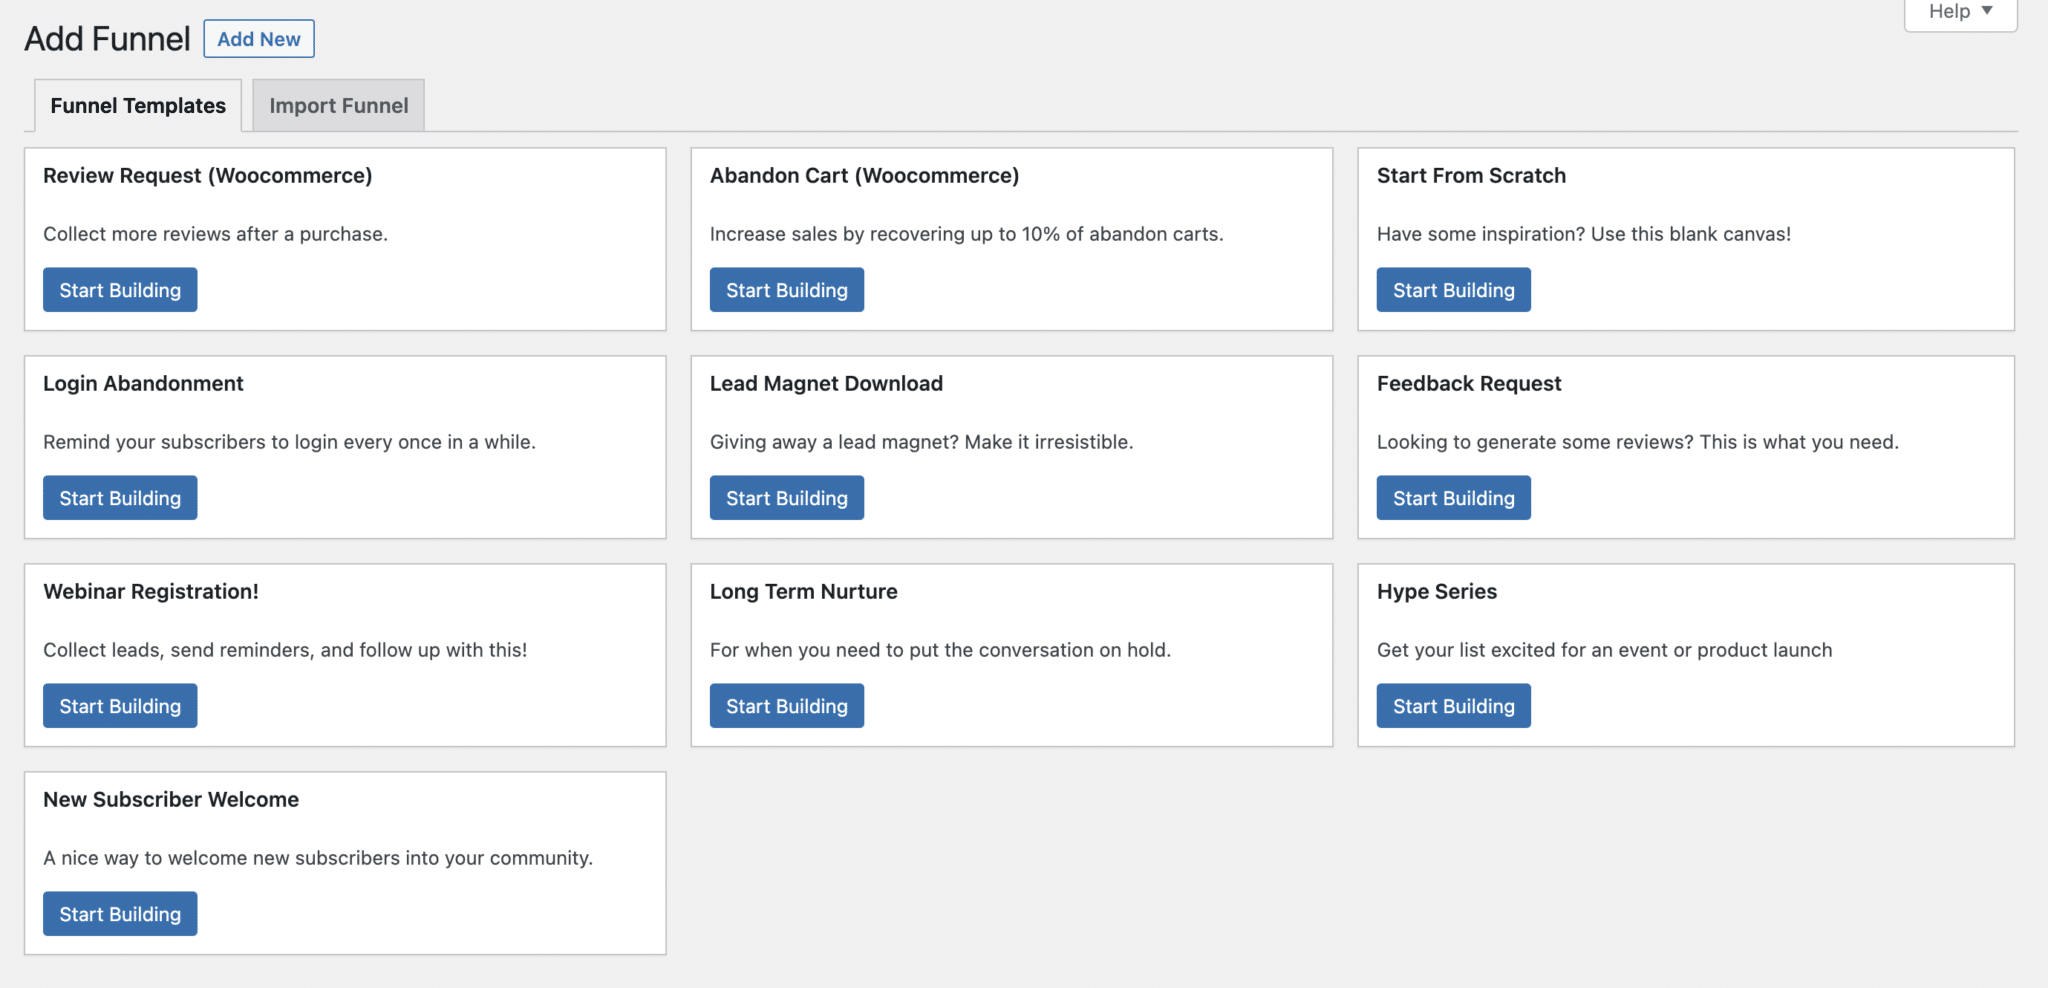Click Start Building for Feedback Request

point(1452,497)
